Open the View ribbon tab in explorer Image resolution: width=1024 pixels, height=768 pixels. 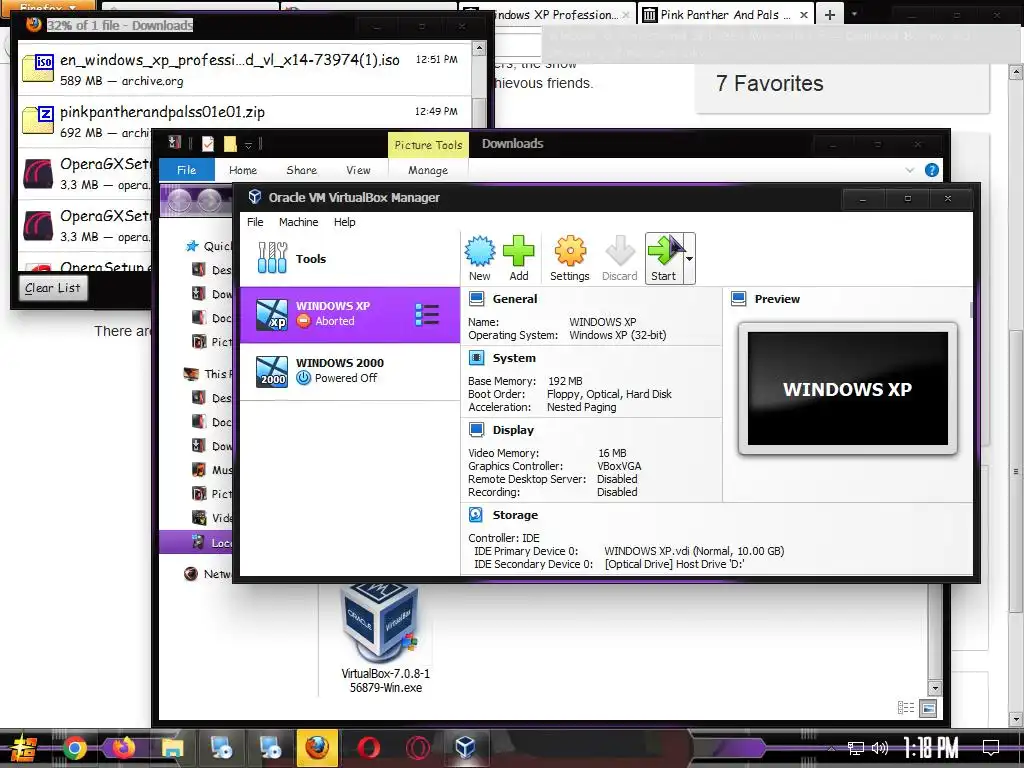pyautogui.click(x=358, y=170)
